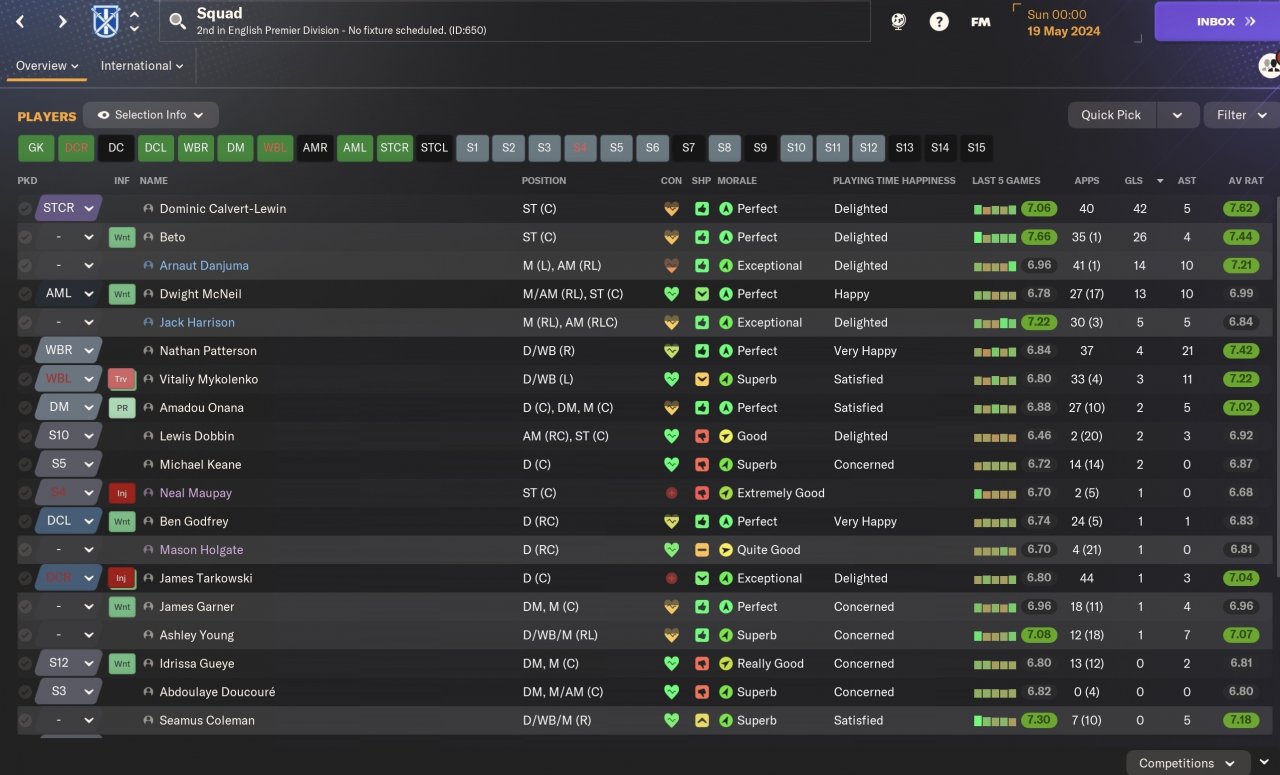Go back with the left navigation arrow
Image resolution: width=1280 pixels, height=775 pixels.
[x=20, y=21]
